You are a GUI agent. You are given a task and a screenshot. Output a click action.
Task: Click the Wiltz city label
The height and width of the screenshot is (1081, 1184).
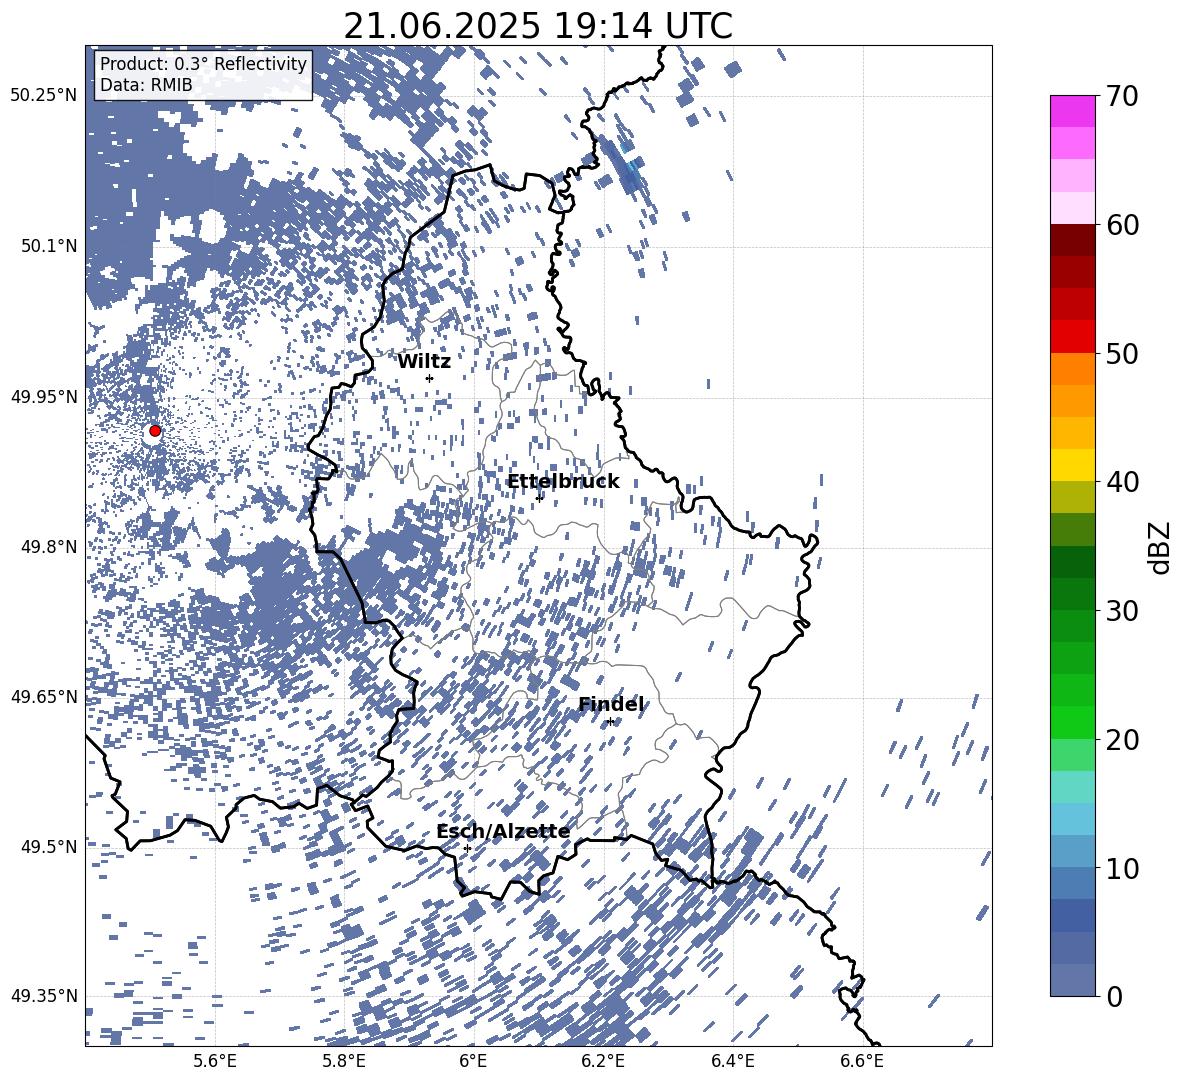tap(424, 362)
